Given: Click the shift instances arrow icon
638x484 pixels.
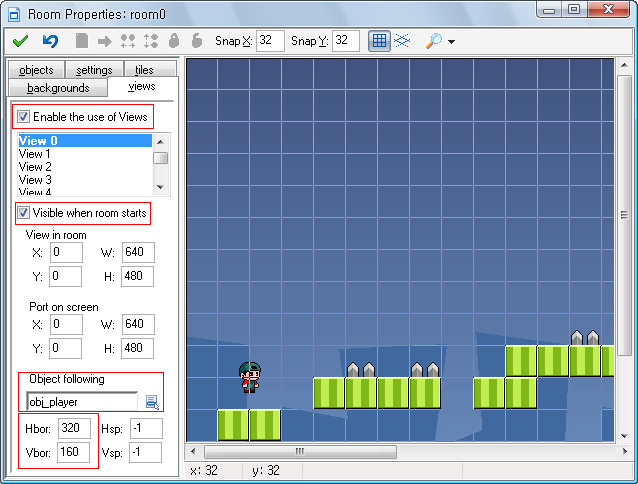Looking at the screenshot, I should (x=105, y=41).
